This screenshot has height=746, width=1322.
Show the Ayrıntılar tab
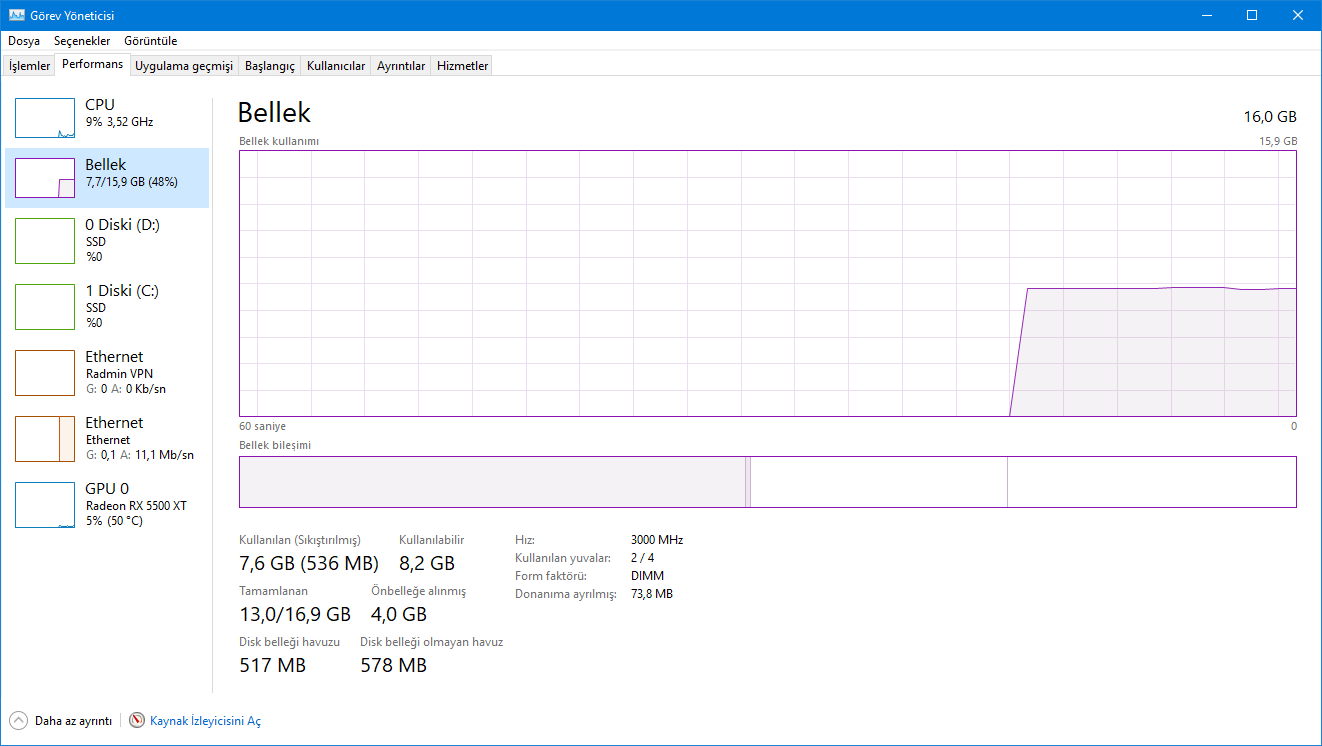pyautogui.click(x=401, y=66)
